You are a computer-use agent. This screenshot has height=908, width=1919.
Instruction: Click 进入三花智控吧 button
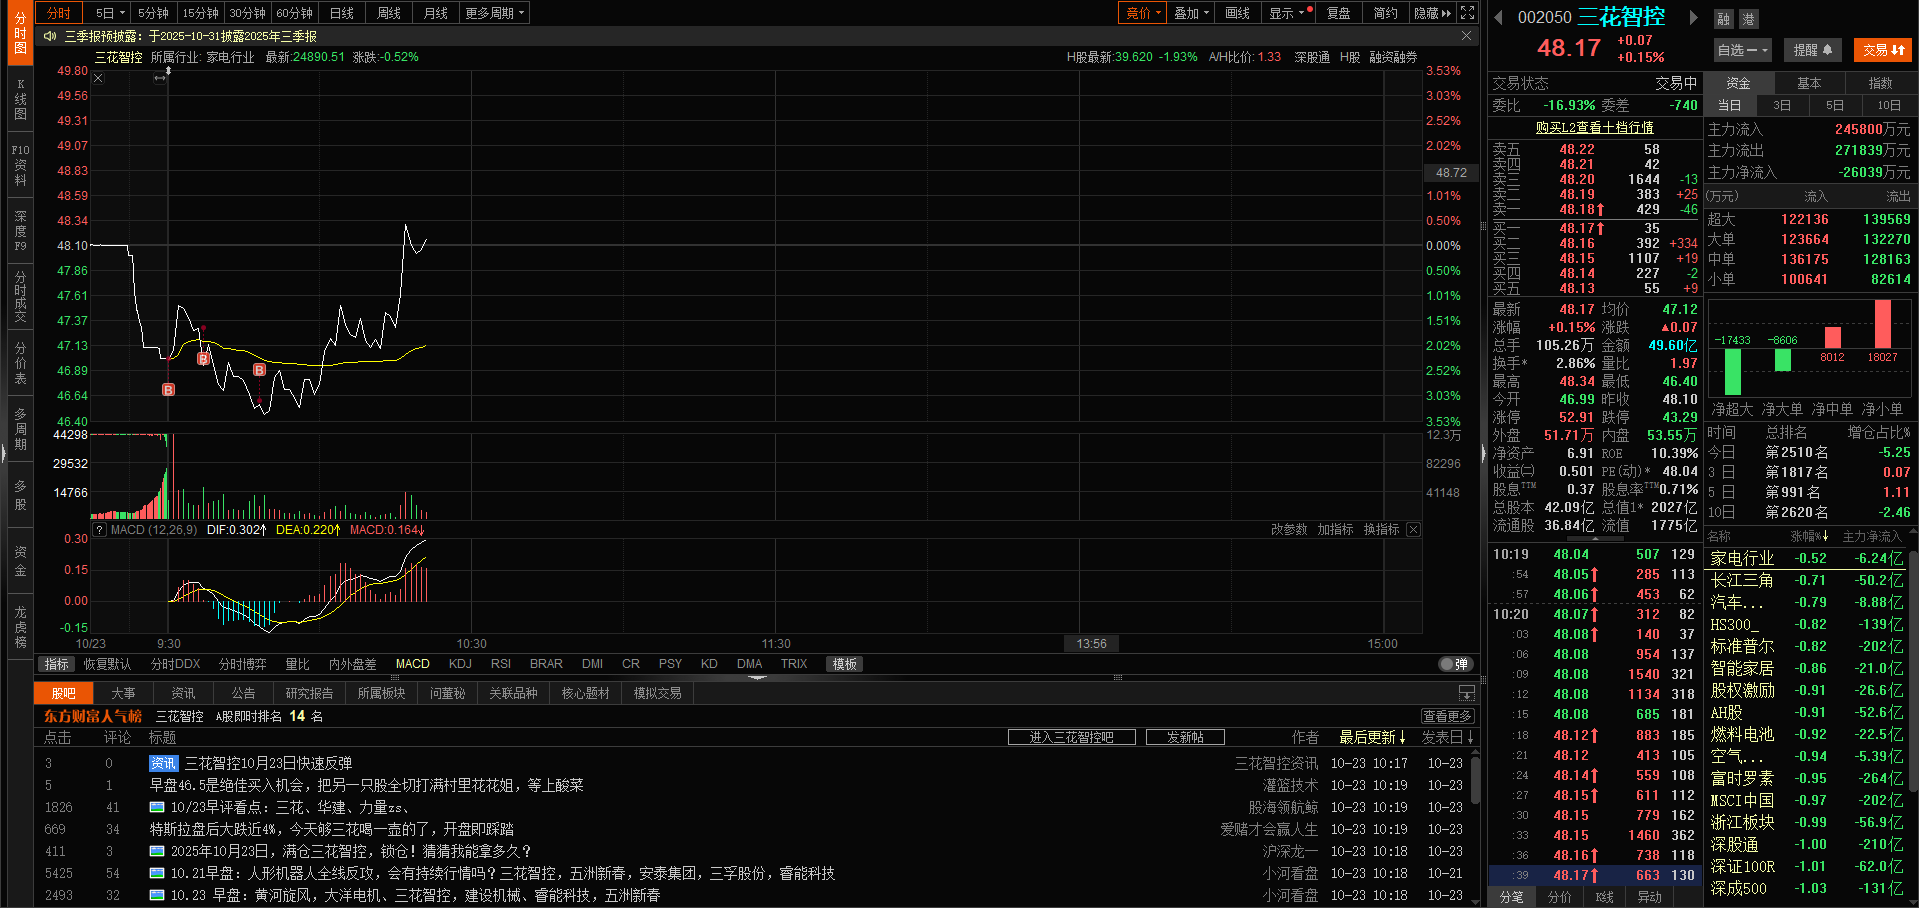click(1072, 737)
